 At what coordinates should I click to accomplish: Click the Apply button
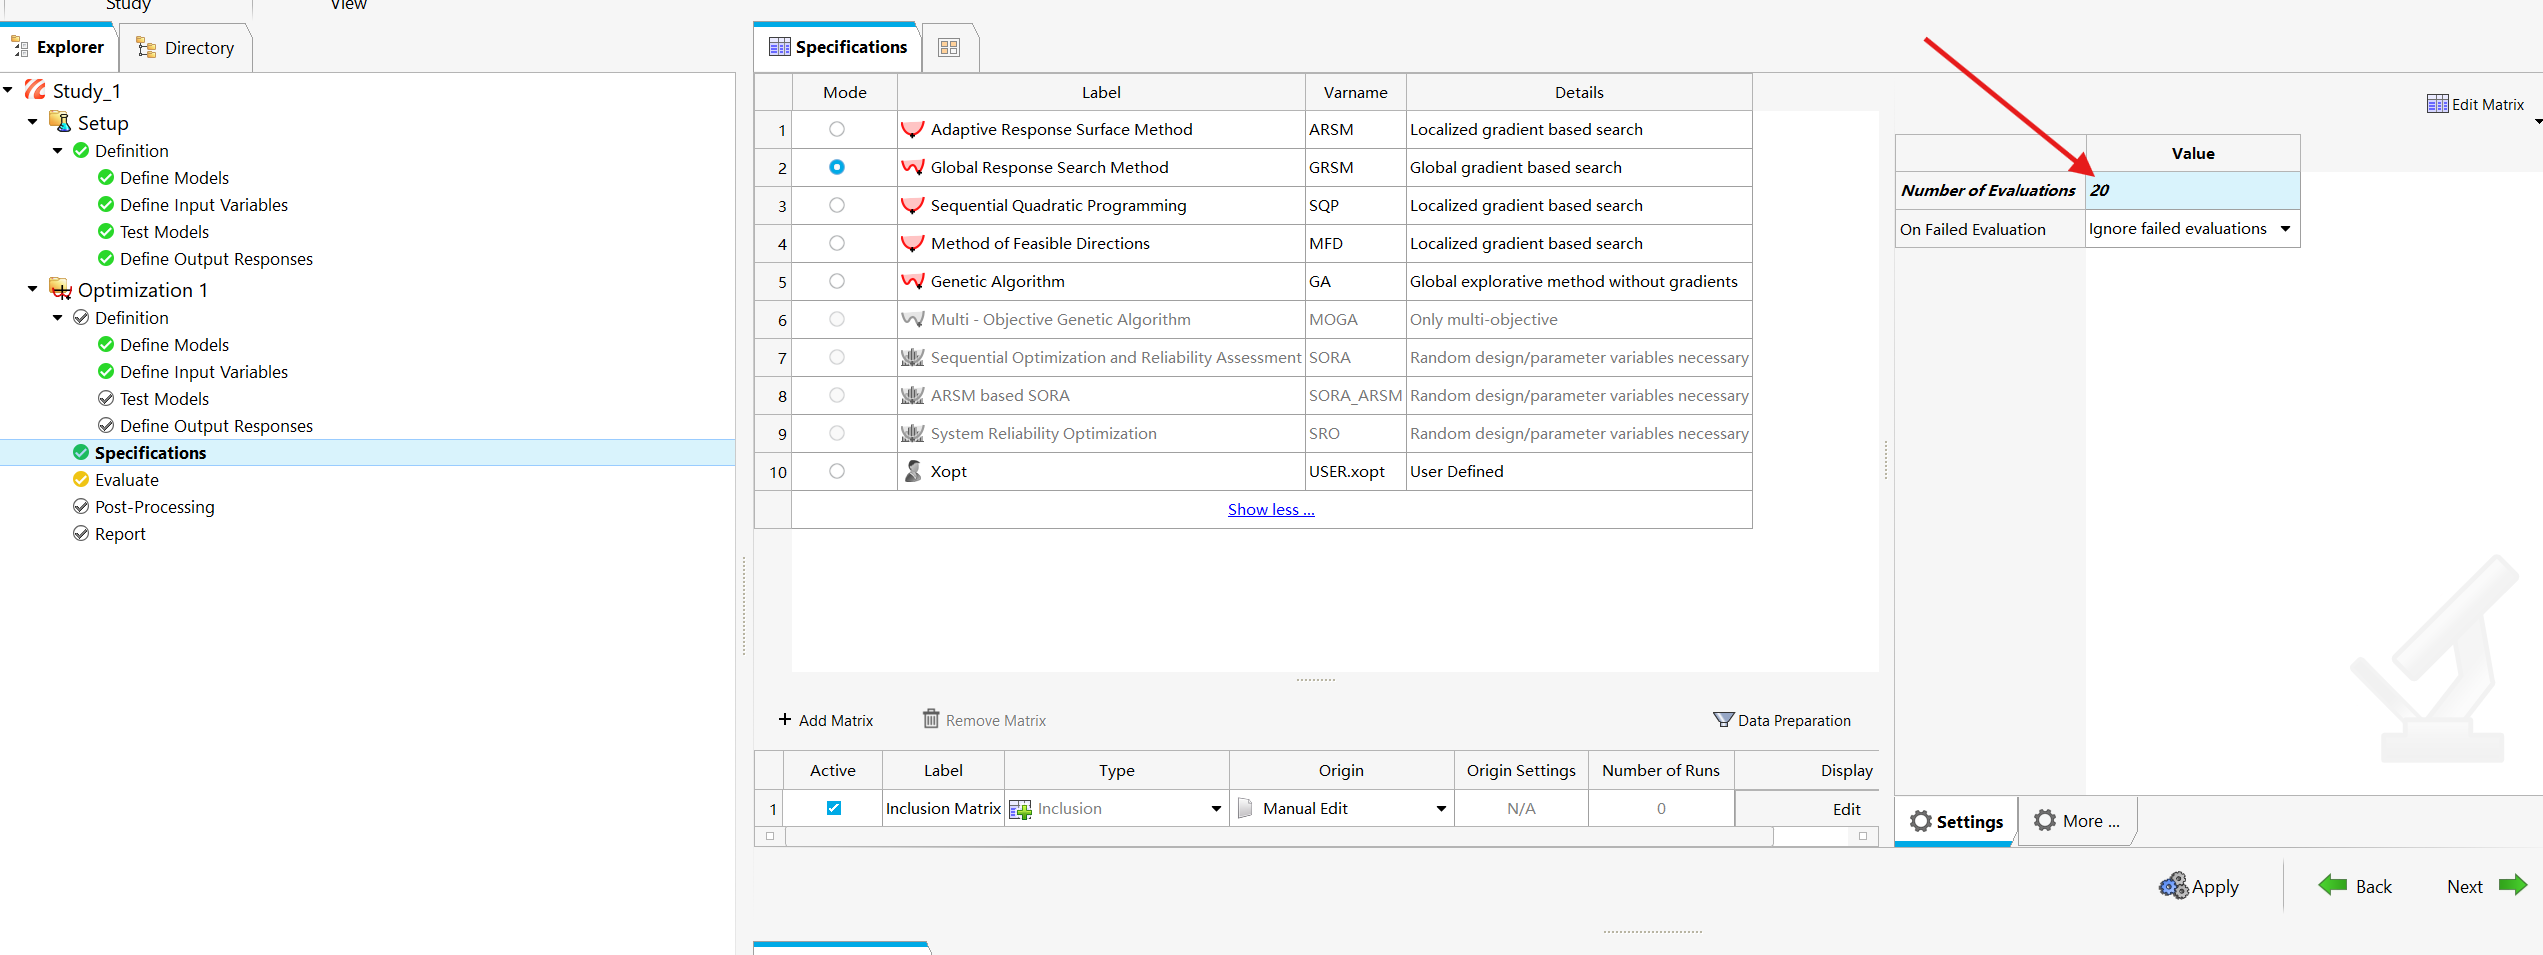point(2199,886)
